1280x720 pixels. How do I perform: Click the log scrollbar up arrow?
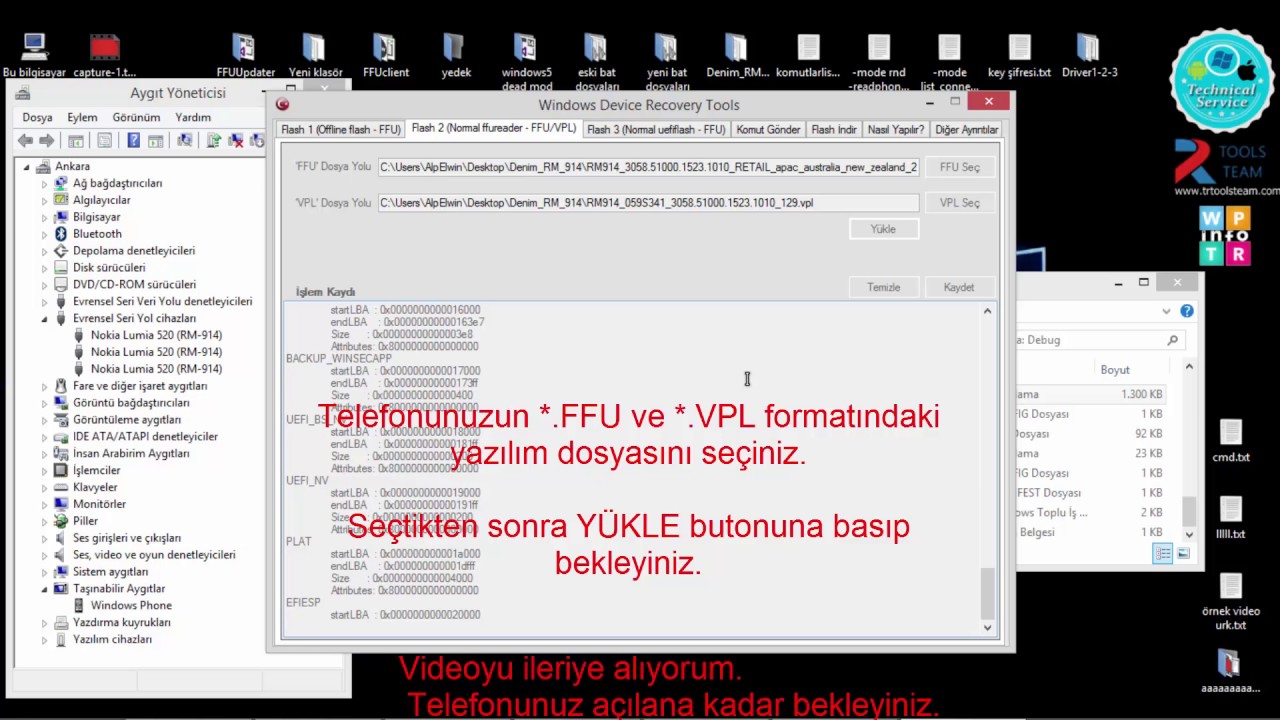(x=987, y=311)
